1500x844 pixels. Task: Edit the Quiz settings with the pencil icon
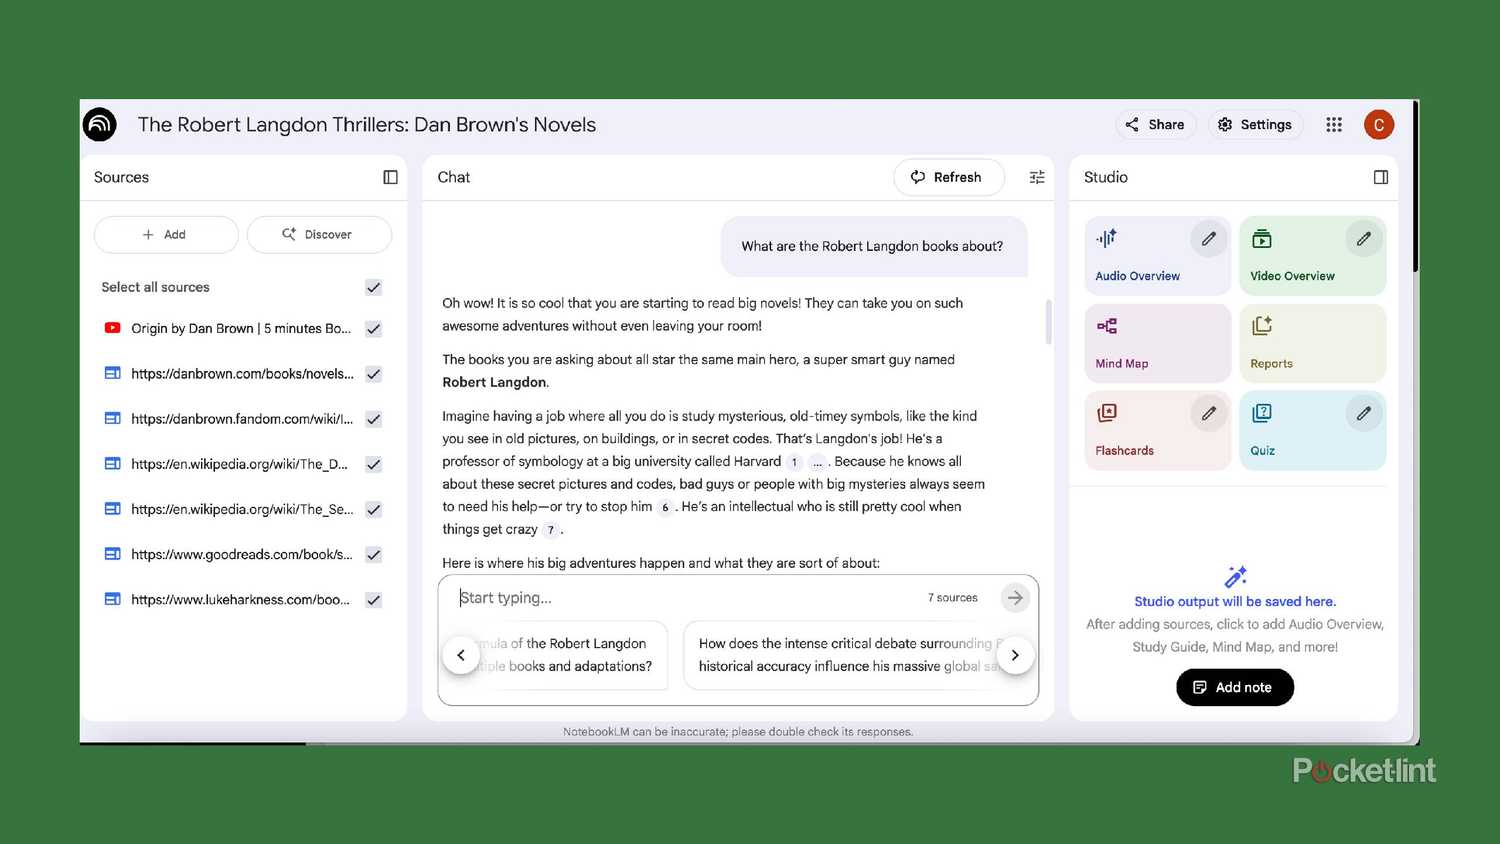(x=1363, y=412)
